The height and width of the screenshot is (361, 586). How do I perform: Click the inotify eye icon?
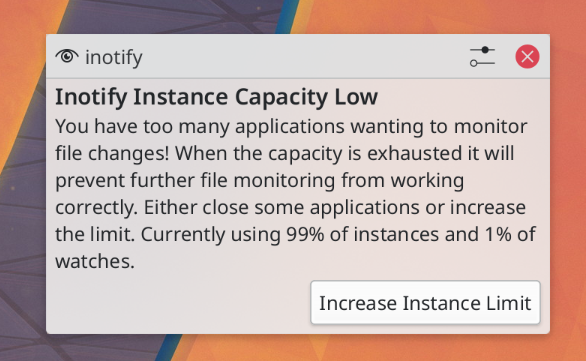(67, 56)
